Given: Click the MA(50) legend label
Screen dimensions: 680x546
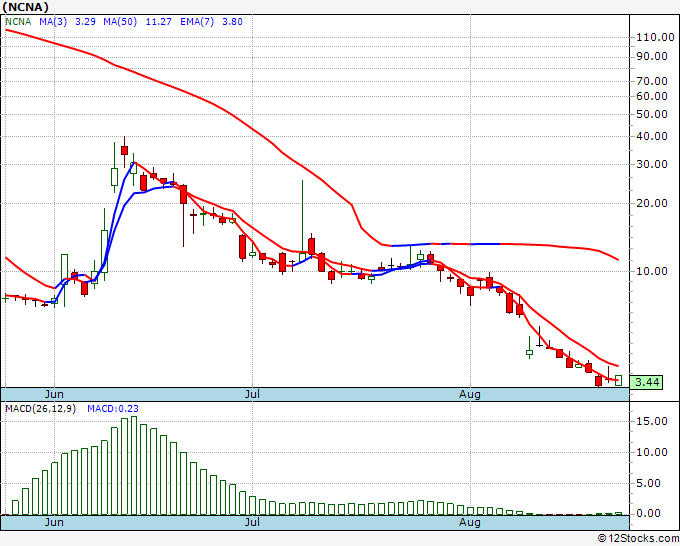Looking at the screenshot, I should pos(120,22).
